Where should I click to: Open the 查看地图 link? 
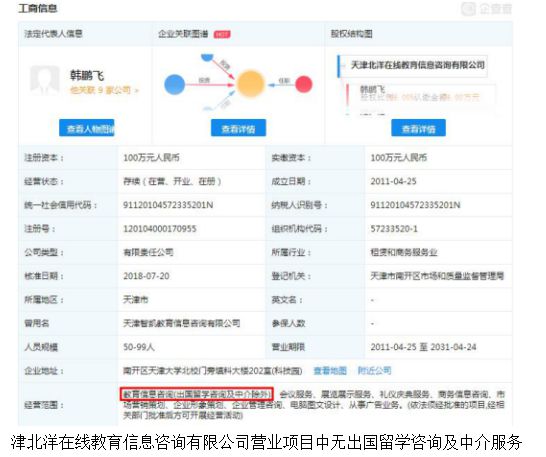(x=330, y=371)
